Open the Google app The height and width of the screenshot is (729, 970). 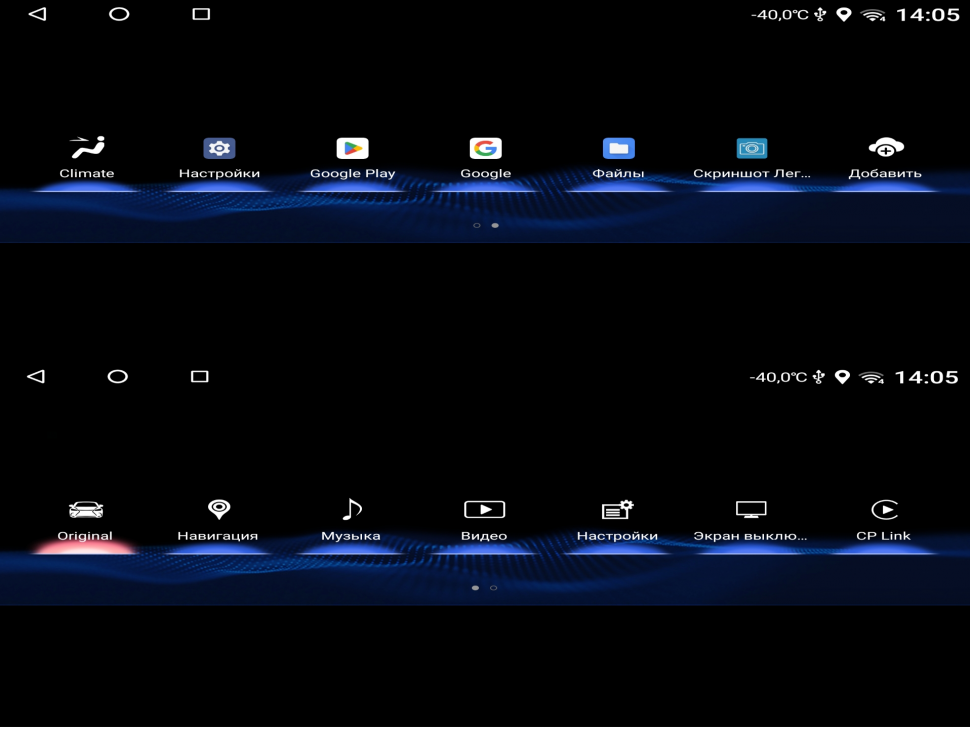pos(486,149)
